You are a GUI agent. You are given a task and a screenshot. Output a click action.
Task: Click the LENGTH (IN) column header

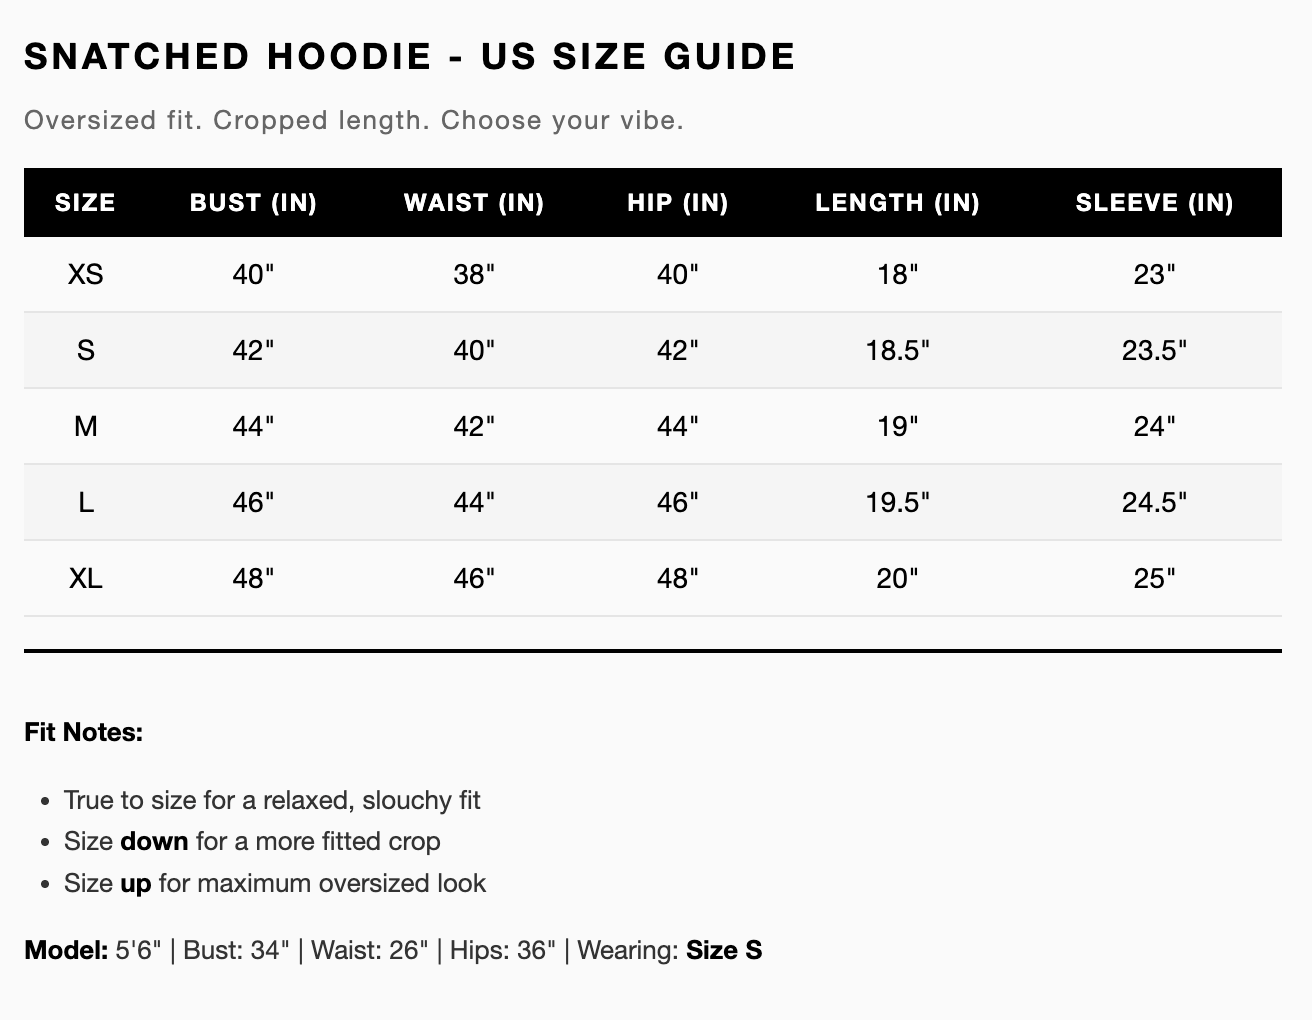pos(897,203)
